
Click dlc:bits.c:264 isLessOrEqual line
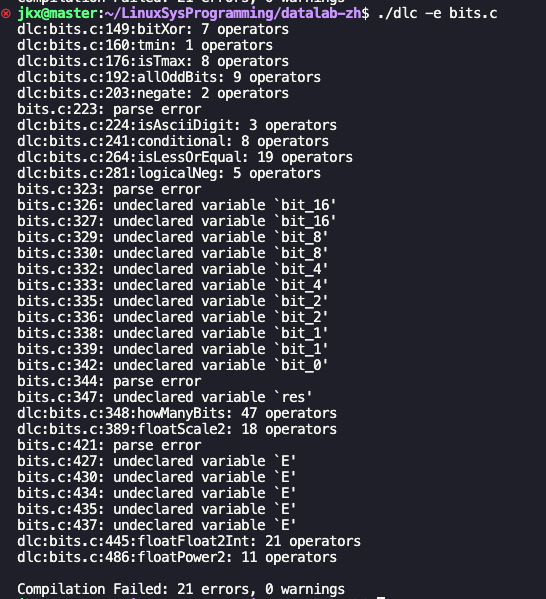(185, 157)
